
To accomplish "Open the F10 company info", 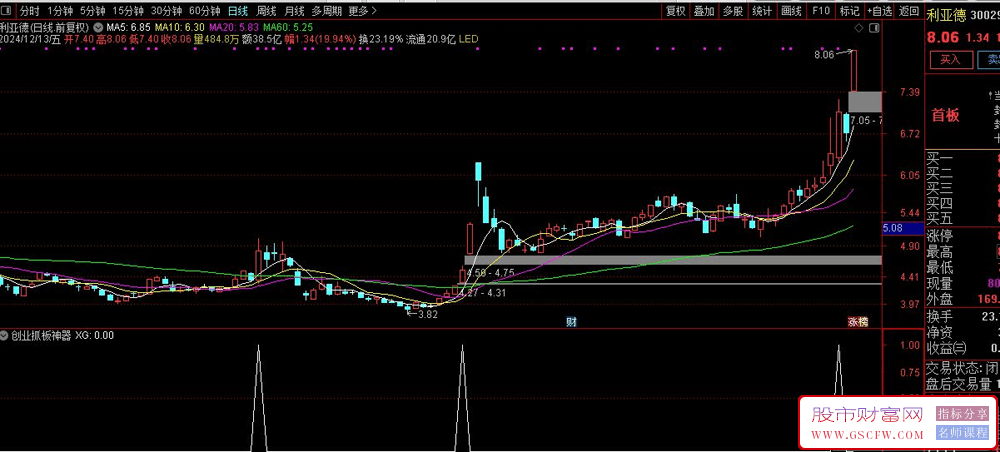I will [x=820, y=11].
